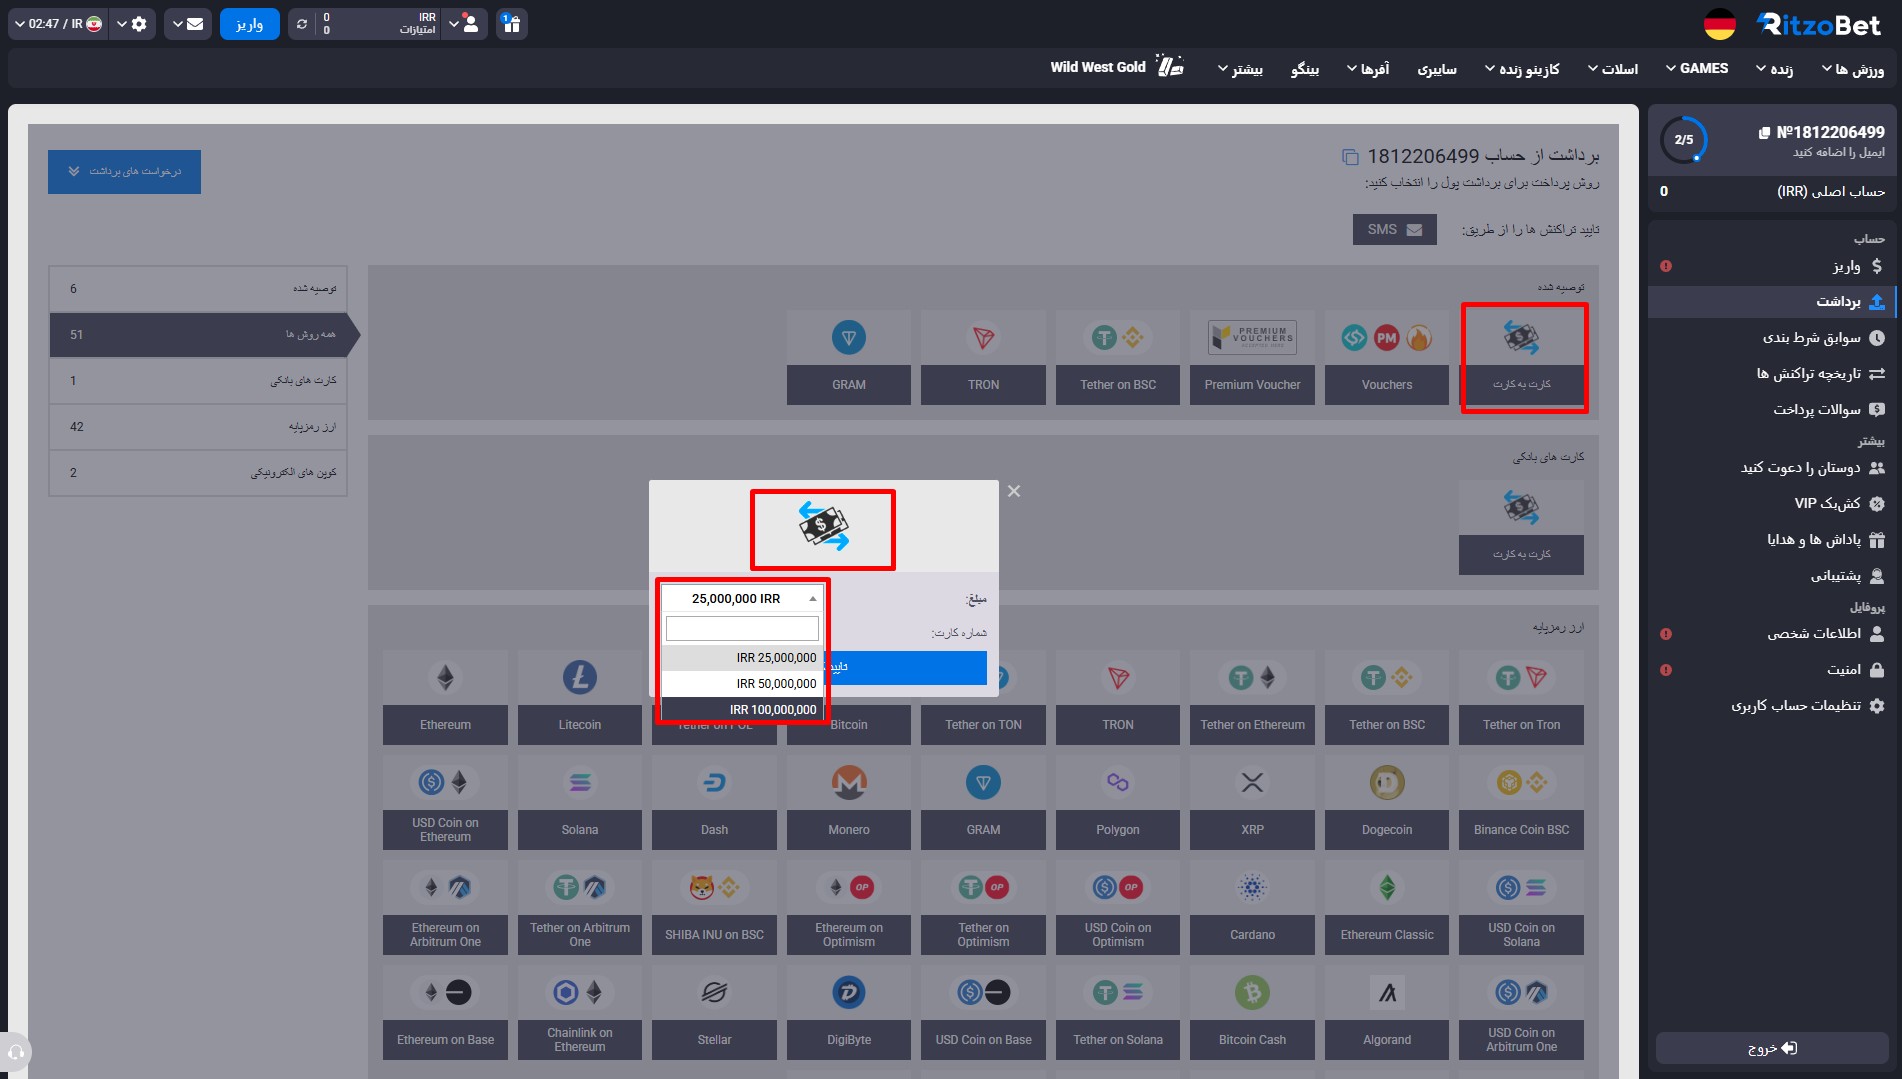Image resolution: width=1902 pixels, height=1079 pixels.
Task: Click the RitzoBet logo
Action: (1818, 24)
